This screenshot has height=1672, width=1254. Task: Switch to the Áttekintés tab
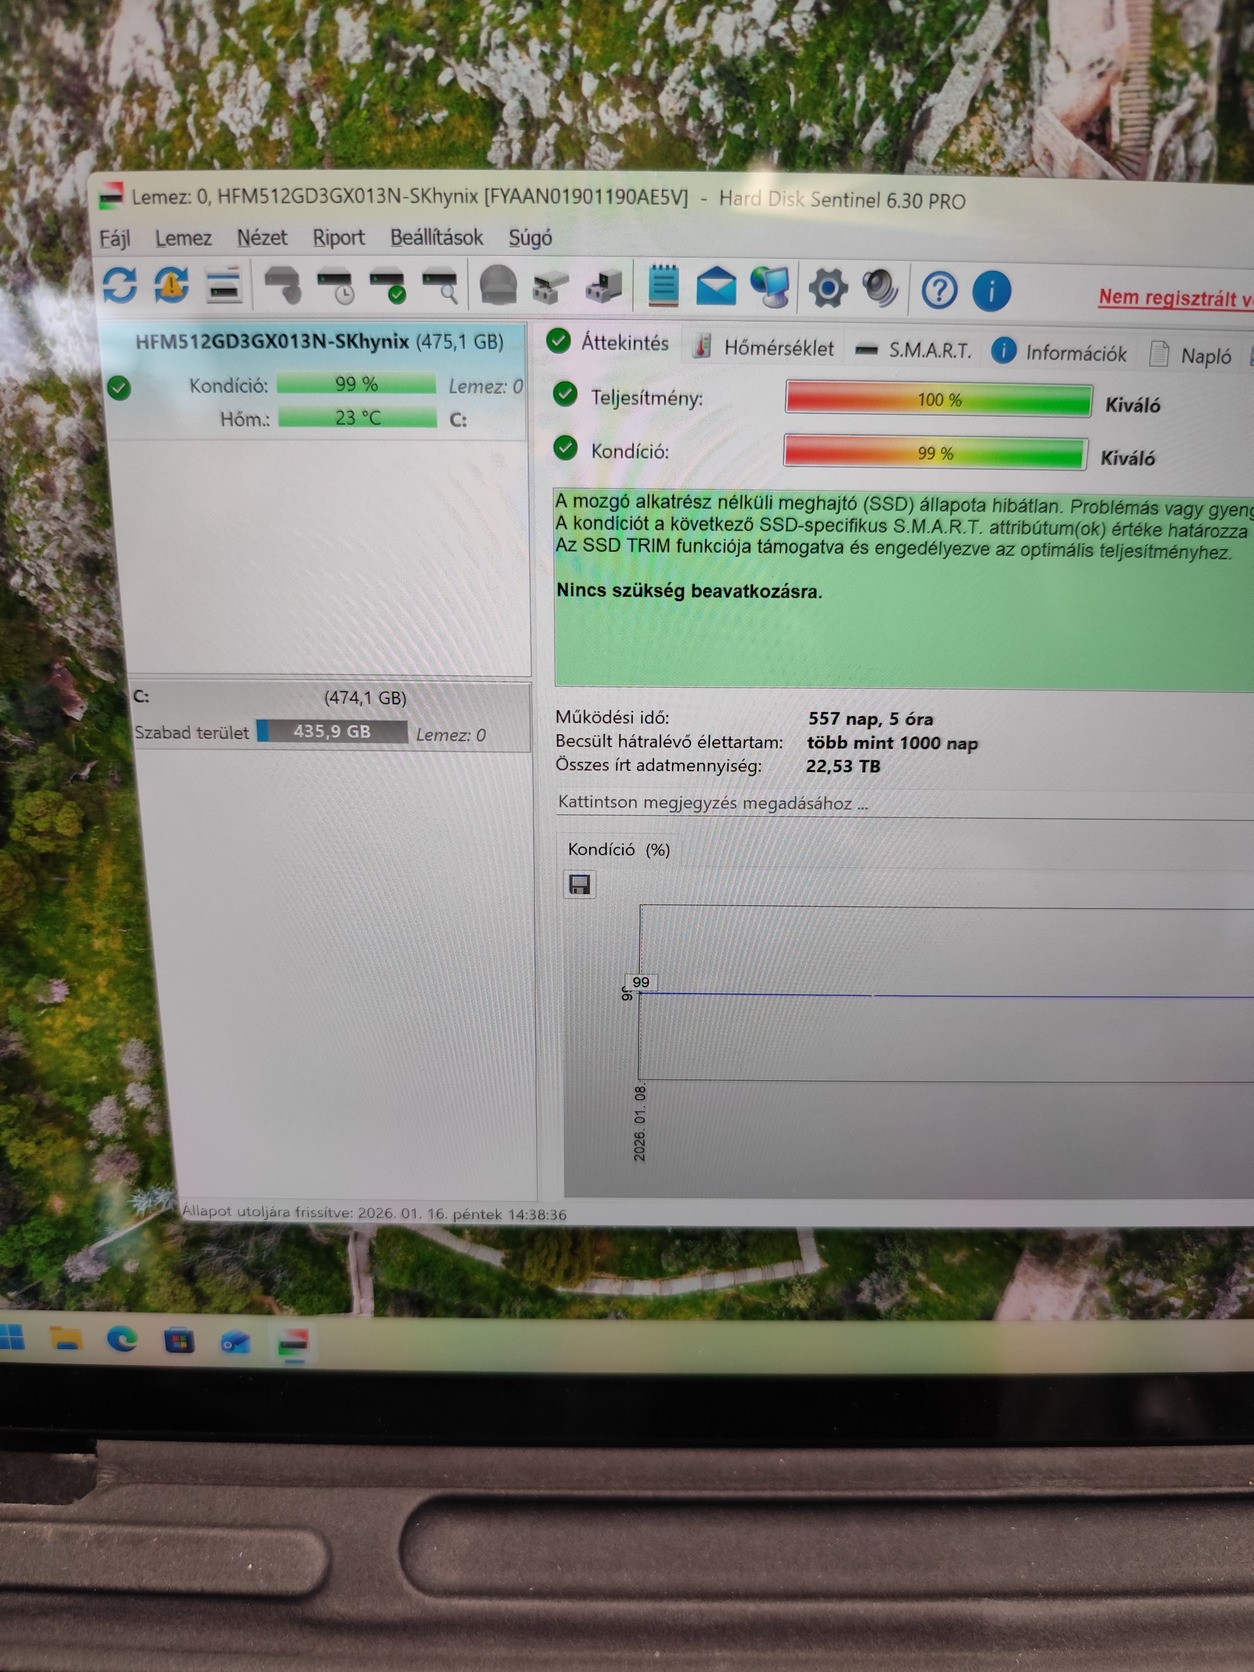point(608,342)
